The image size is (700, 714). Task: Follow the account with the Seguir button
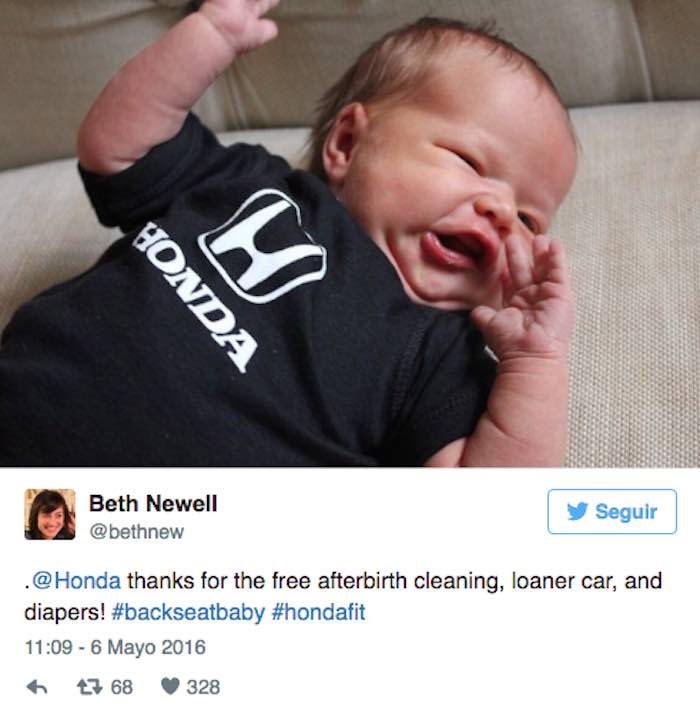tap(612, 511)
